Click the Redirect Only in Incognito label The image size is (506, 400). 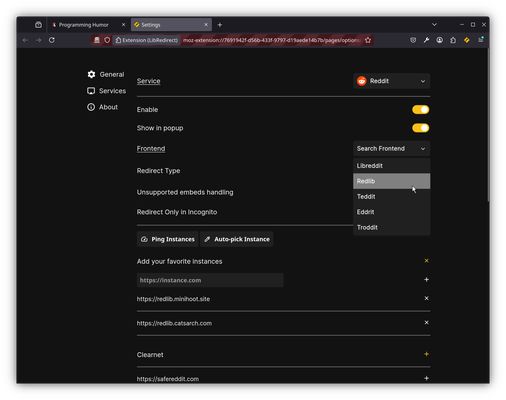coord(177,212)
